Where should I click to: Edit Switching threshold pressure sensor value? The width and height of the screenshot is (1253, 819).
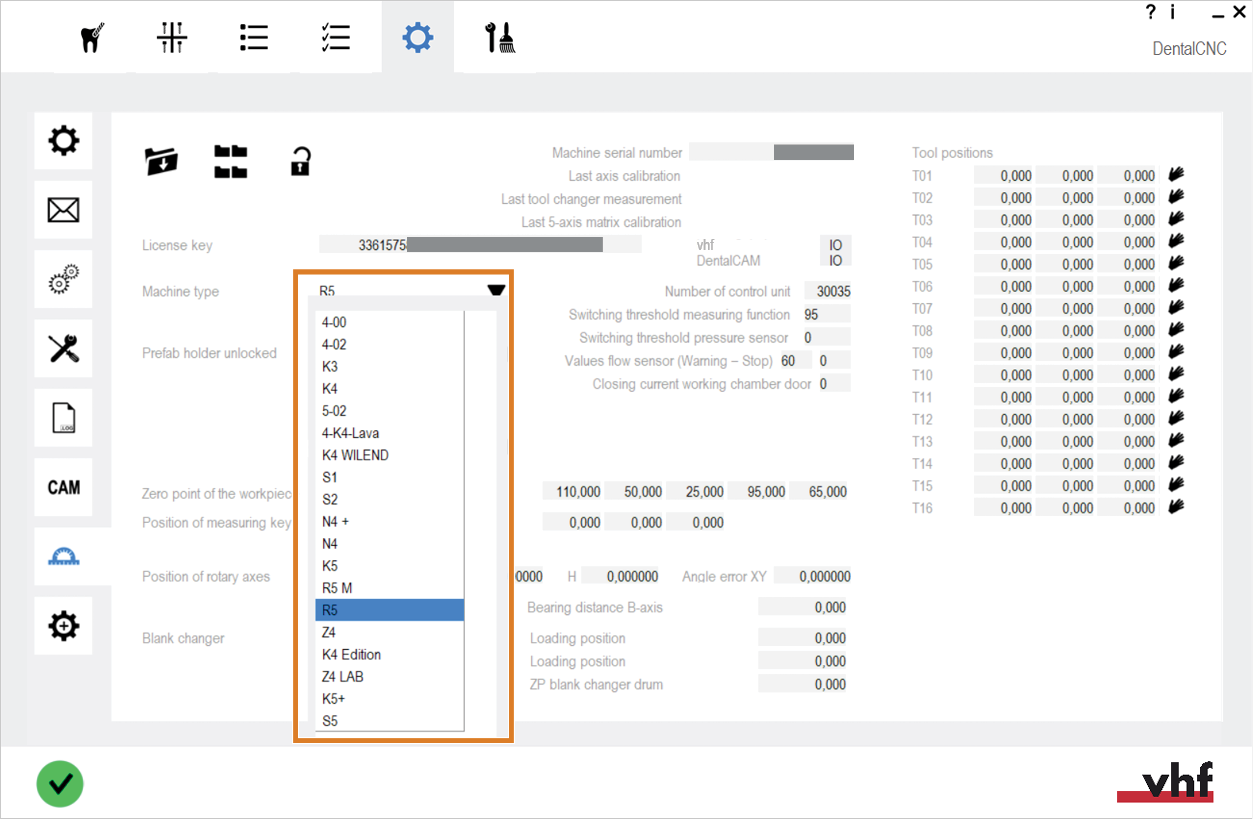coord(825,337)
